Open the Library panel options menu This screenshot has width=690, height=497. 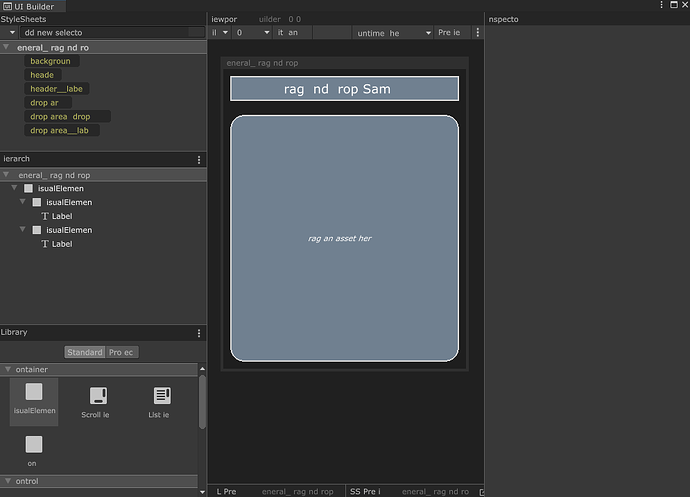199,333
